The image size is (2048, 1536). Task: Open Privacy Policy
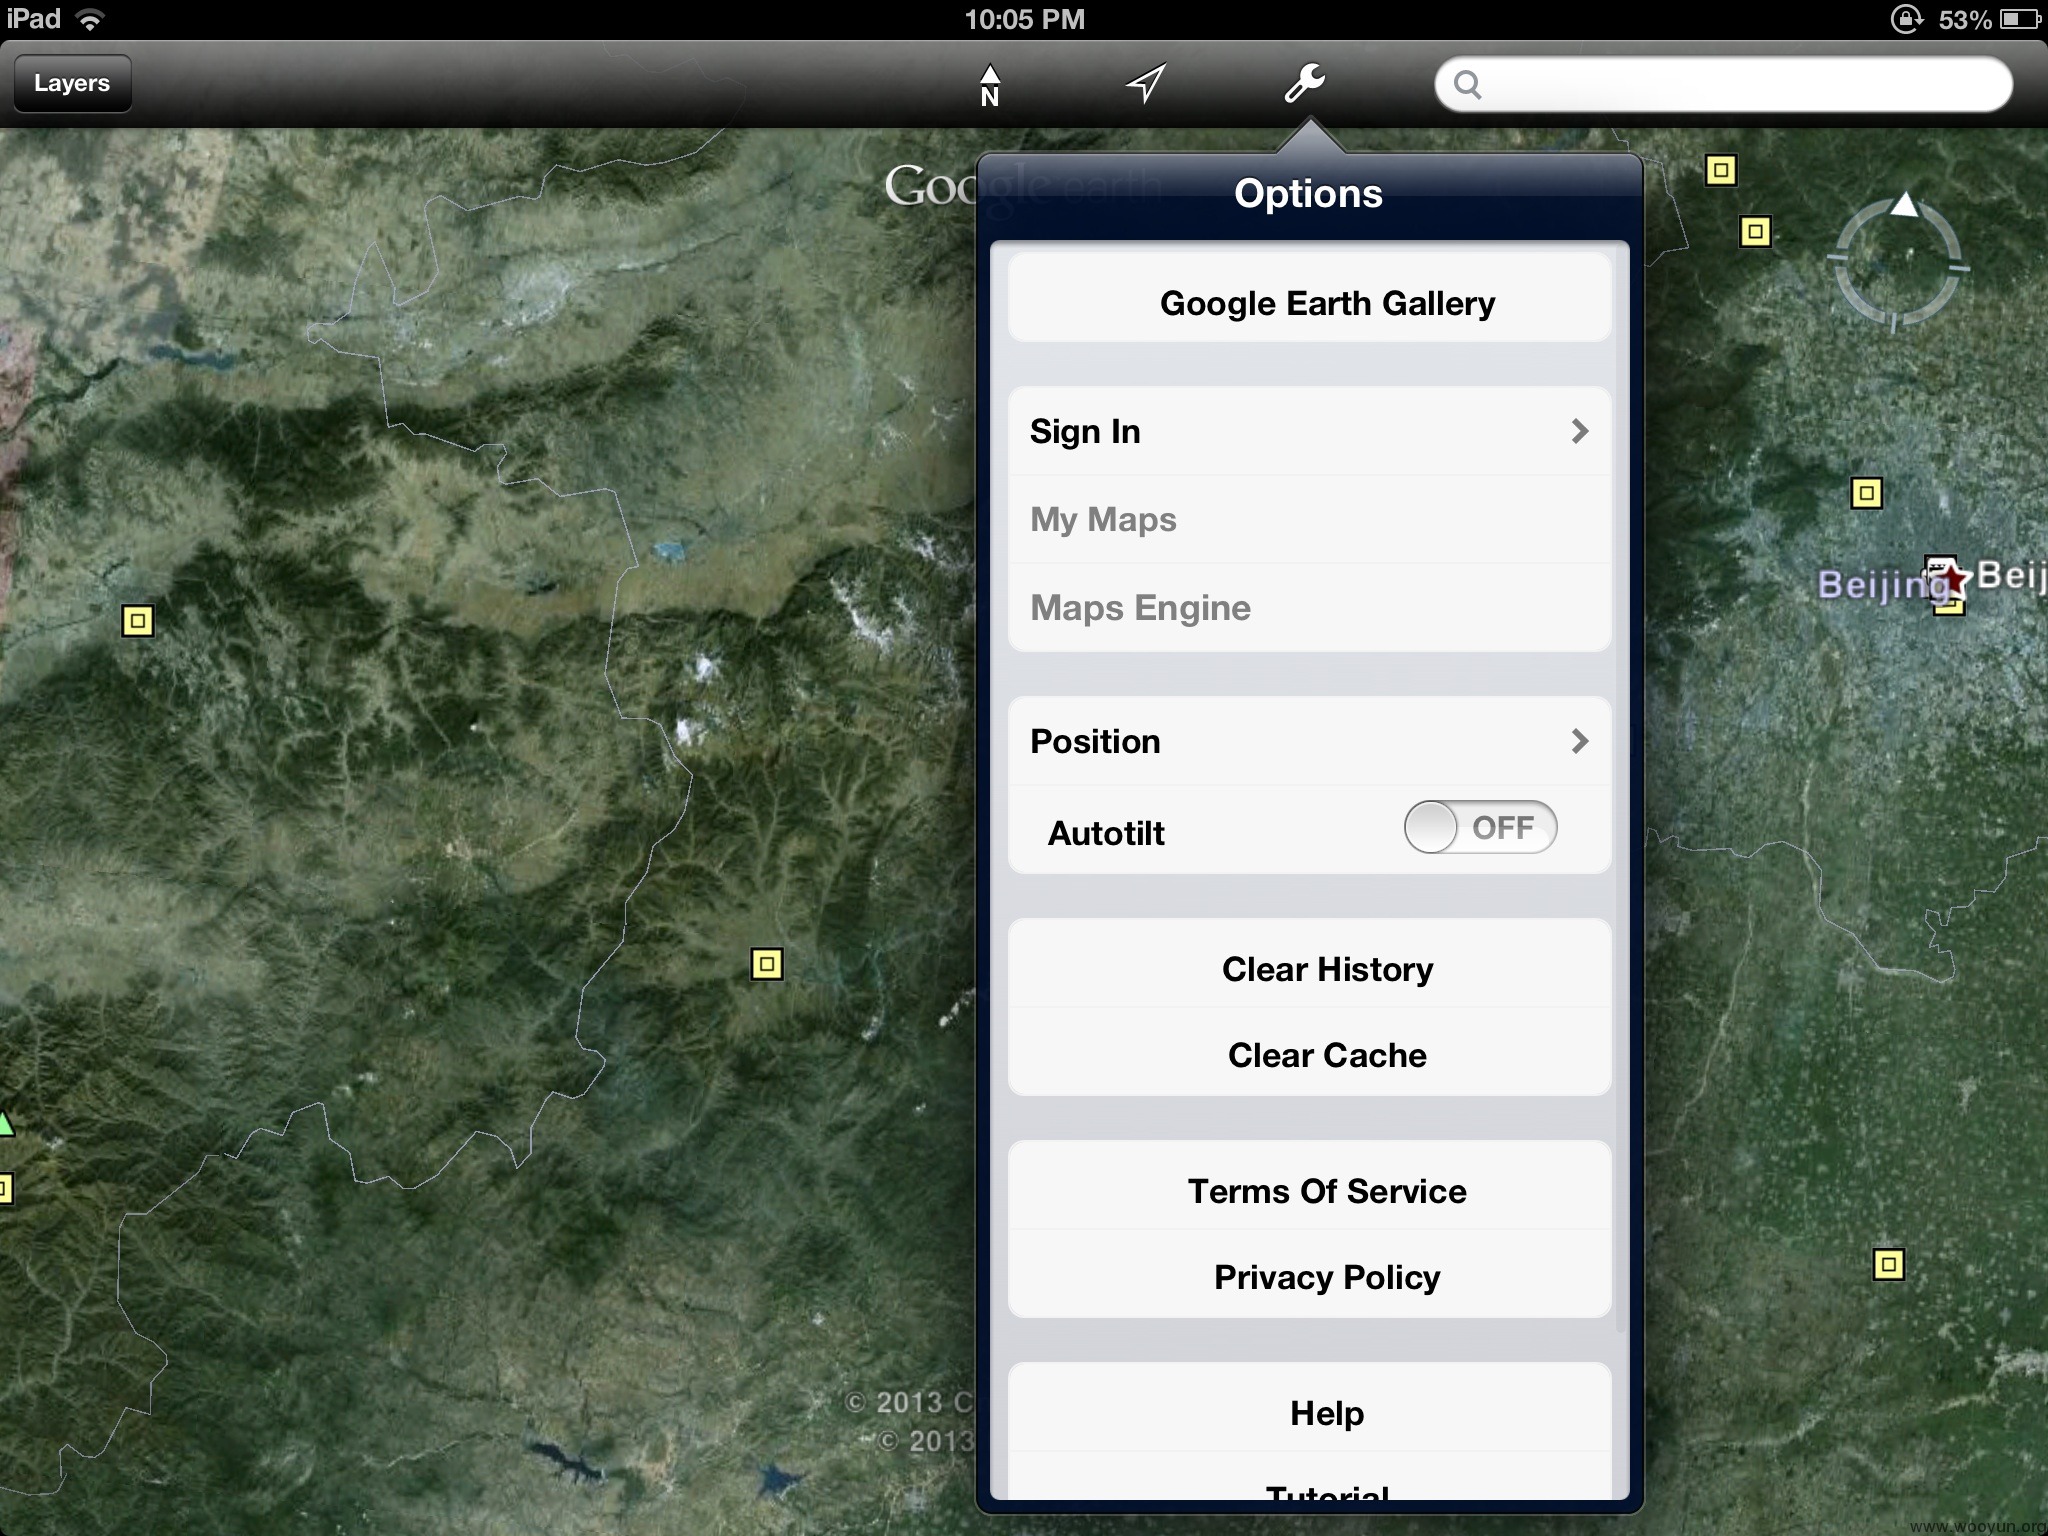pyautogui.click(x=1309, y=1274)
